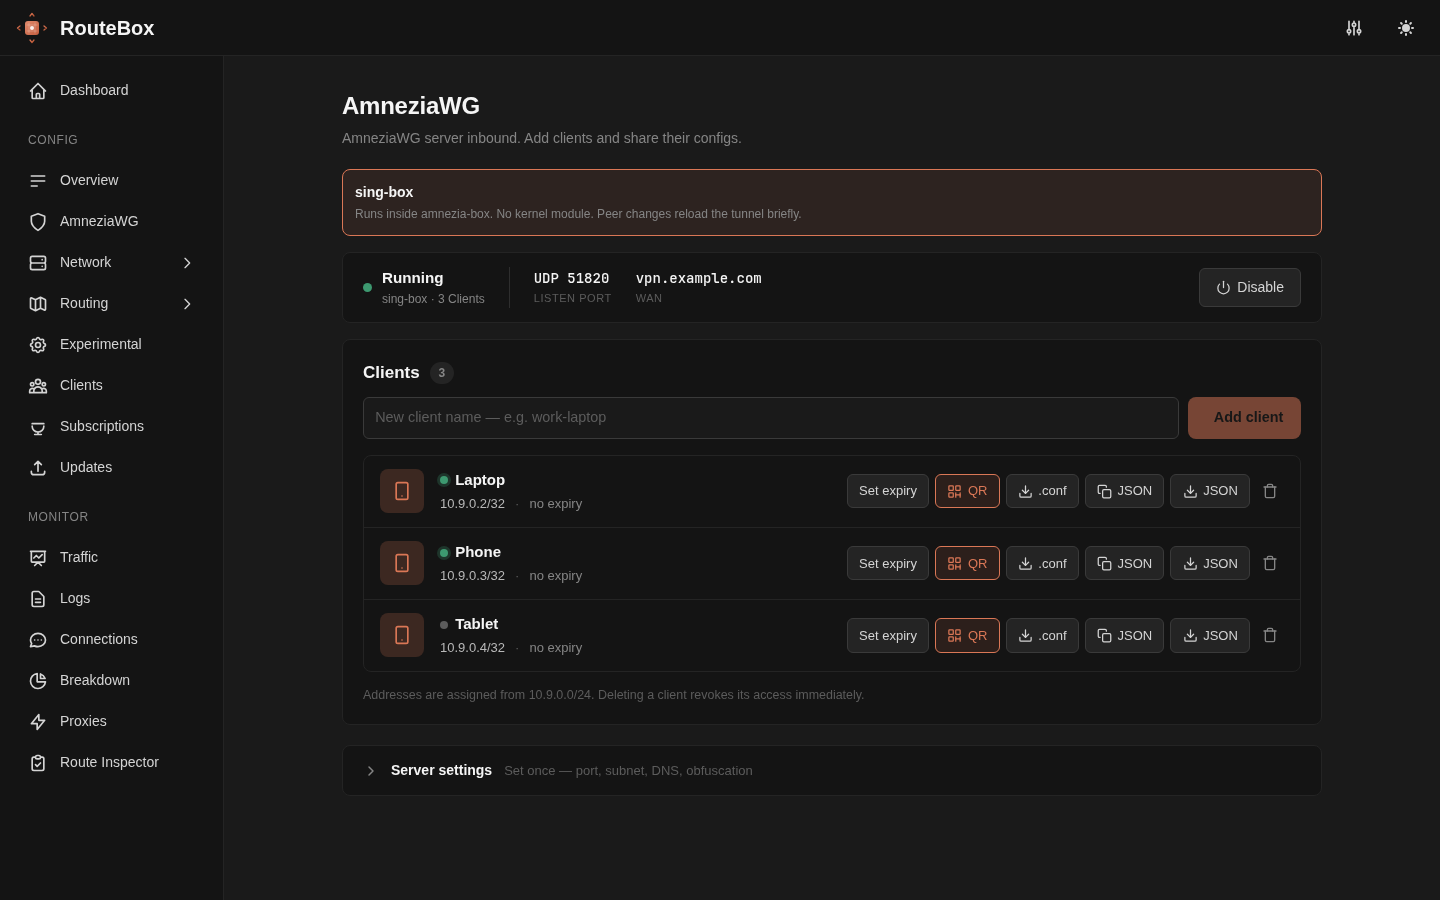Go to Dashboard in sidebar
Viewport: 1440px width, 900px height.
(x=112, y=90)
